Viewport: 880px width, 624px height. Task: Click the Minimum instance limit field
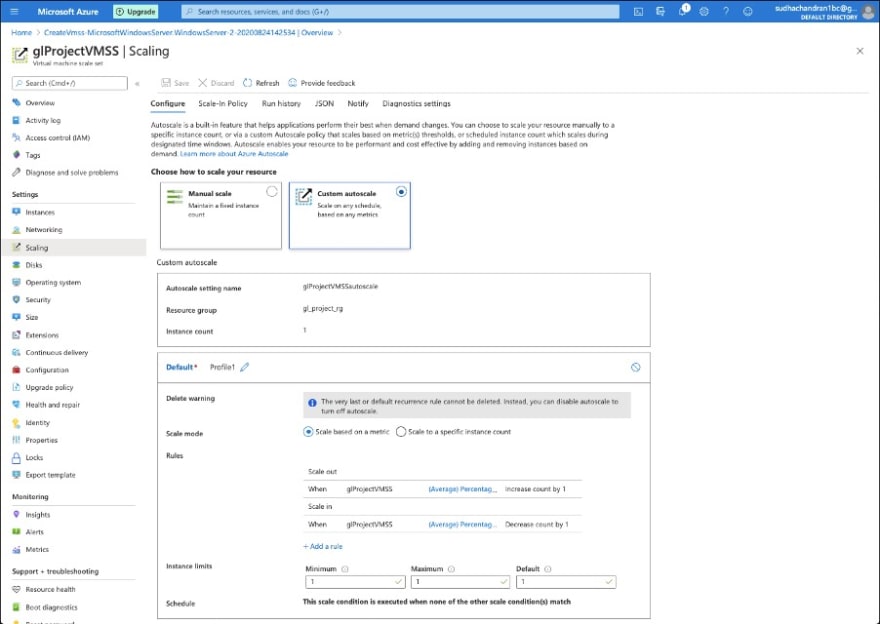pos(355,582)
